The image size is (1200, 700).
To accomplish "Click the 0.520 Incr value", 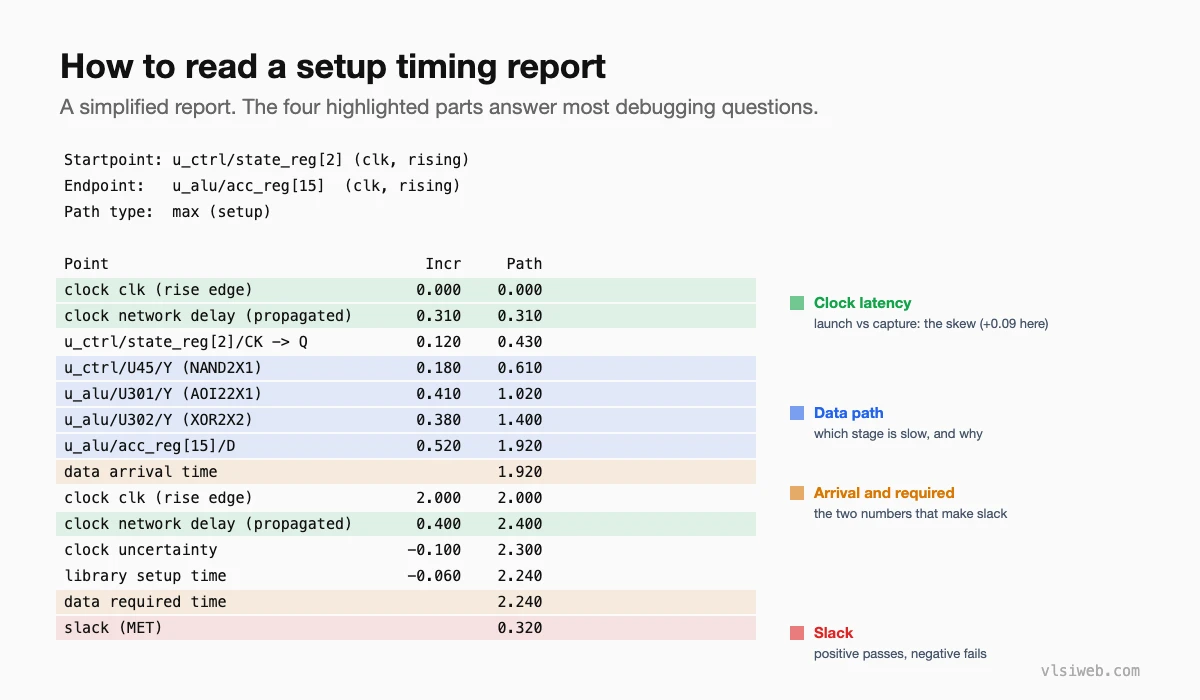I will tap(439, 446).
